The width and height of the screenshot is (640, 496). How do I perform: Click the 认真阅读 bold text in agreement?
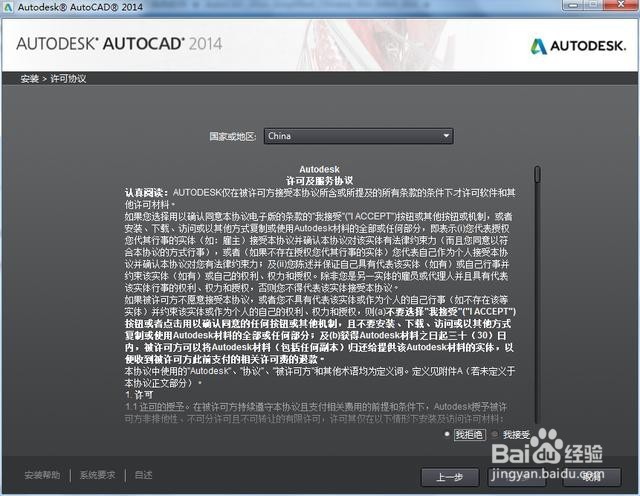click(x=146, y=192)
